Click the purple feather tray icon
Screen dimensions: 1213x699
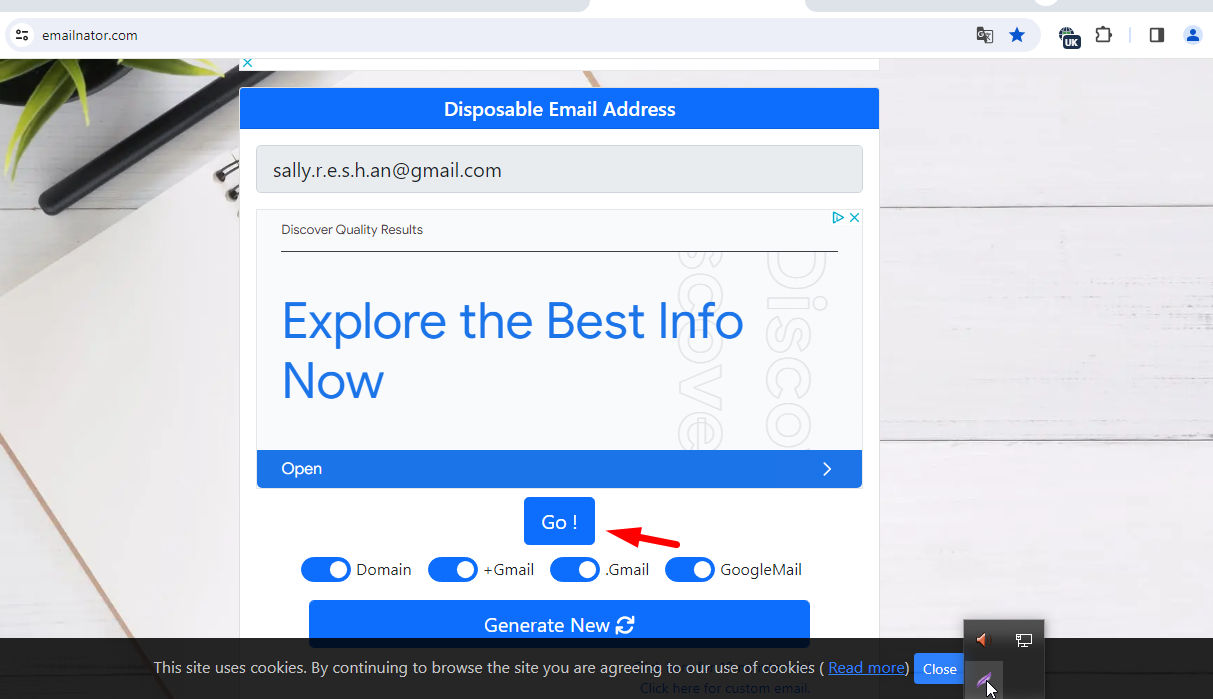click(985, 681)
